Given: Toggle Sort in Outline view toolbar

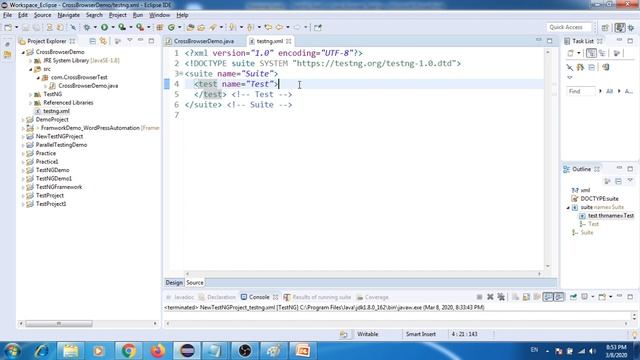Looking at the screenshot, I should point(607,181).
